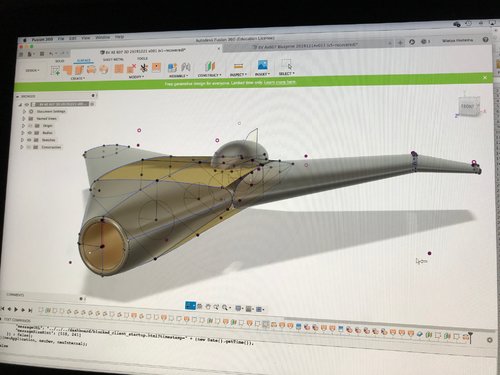The width and height of the screenshot is (500, 375).
Task: Click the Inspect measure ruler icon
Action: click(x=238, y=66)
